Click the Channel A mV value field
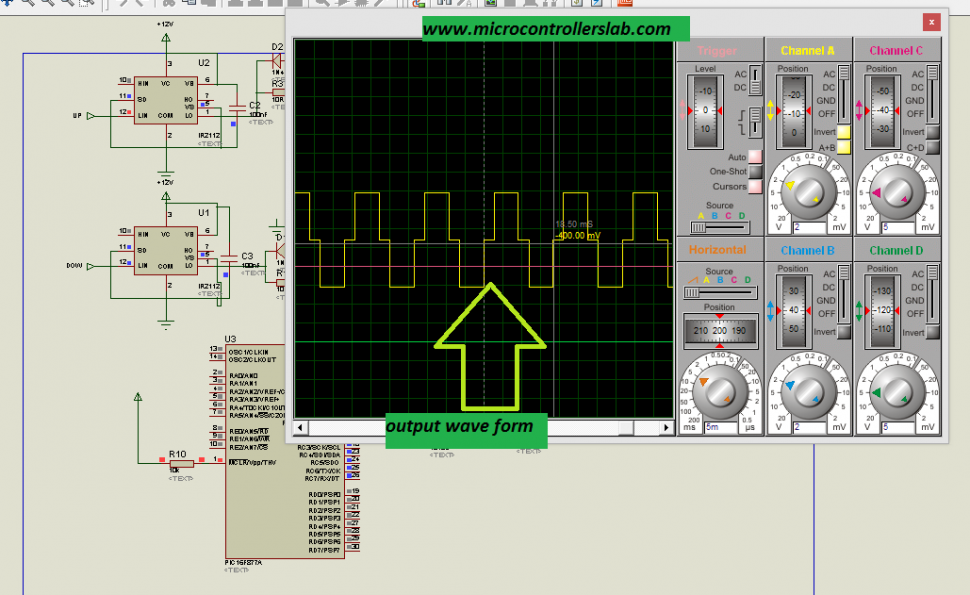 click(x=809, y=227)
